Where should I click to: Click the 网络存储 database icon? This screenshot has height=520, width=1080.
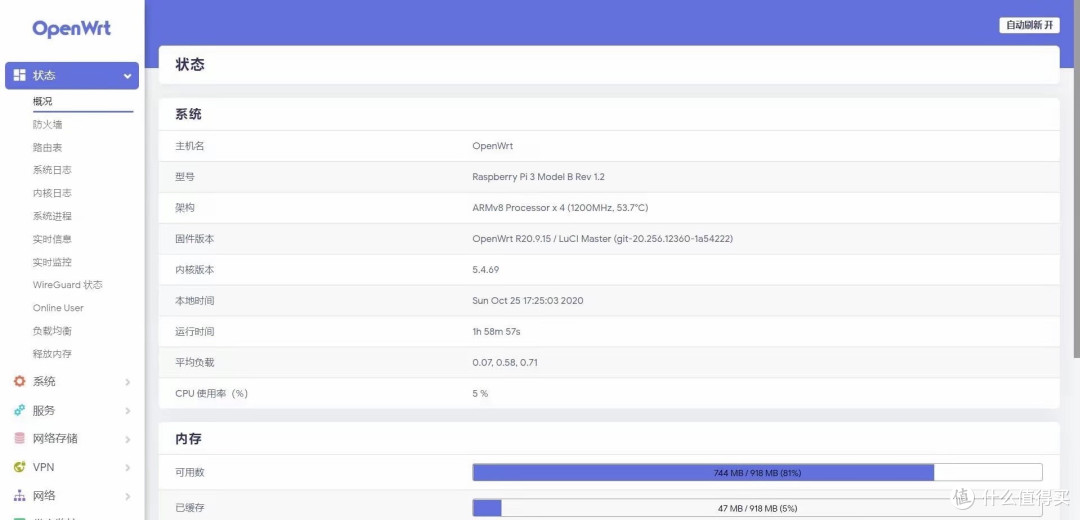coord(19,438)
